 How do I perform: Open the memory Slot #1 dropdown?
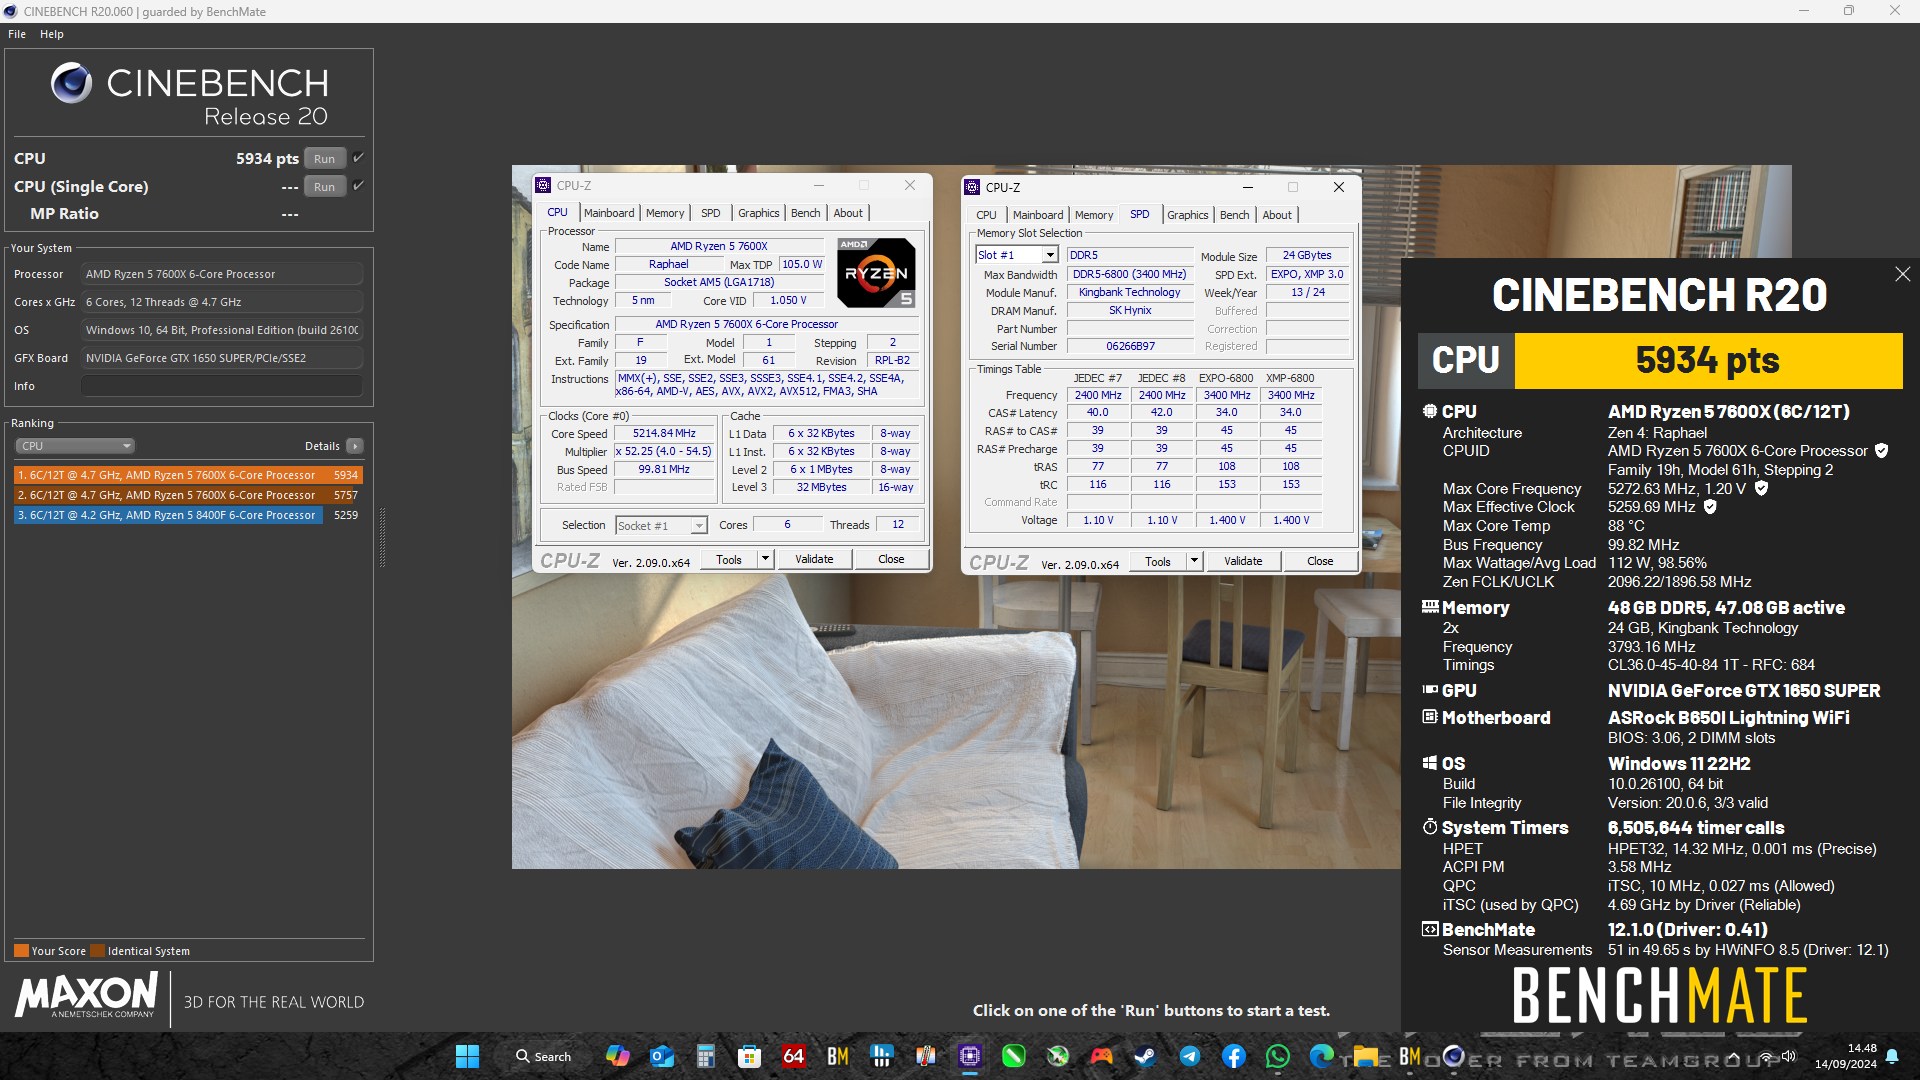coord(1016,255)
